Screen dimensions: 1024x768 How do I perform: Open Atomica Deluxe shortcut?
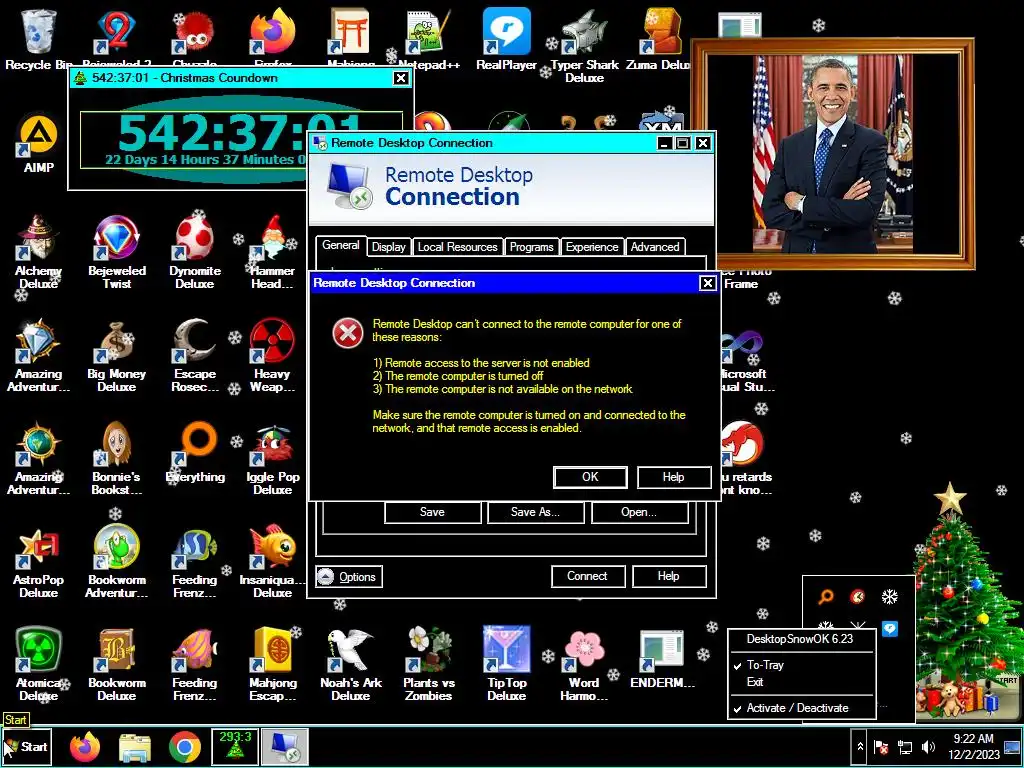39,664
